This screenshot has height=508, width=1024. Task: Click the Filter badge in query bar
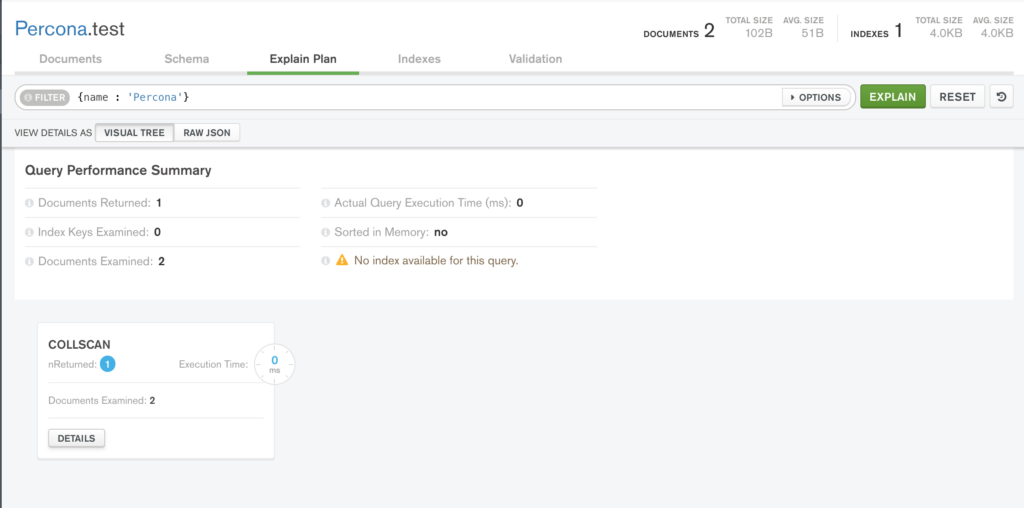click(44, 97)
